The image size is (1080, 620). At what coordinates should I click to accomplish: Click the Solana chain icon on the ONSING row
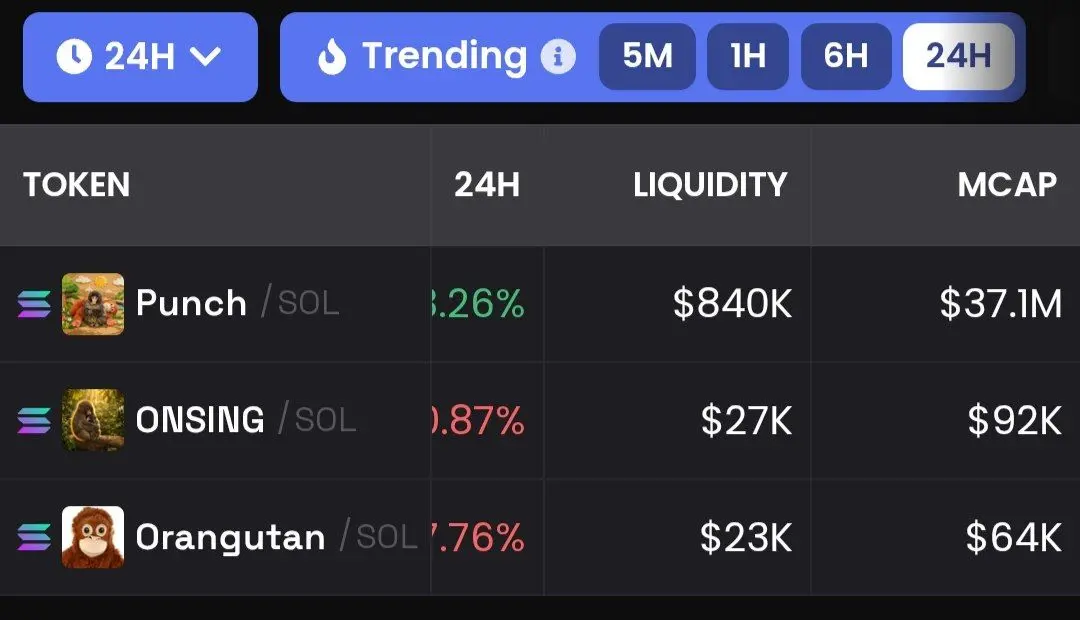[34, 420]
